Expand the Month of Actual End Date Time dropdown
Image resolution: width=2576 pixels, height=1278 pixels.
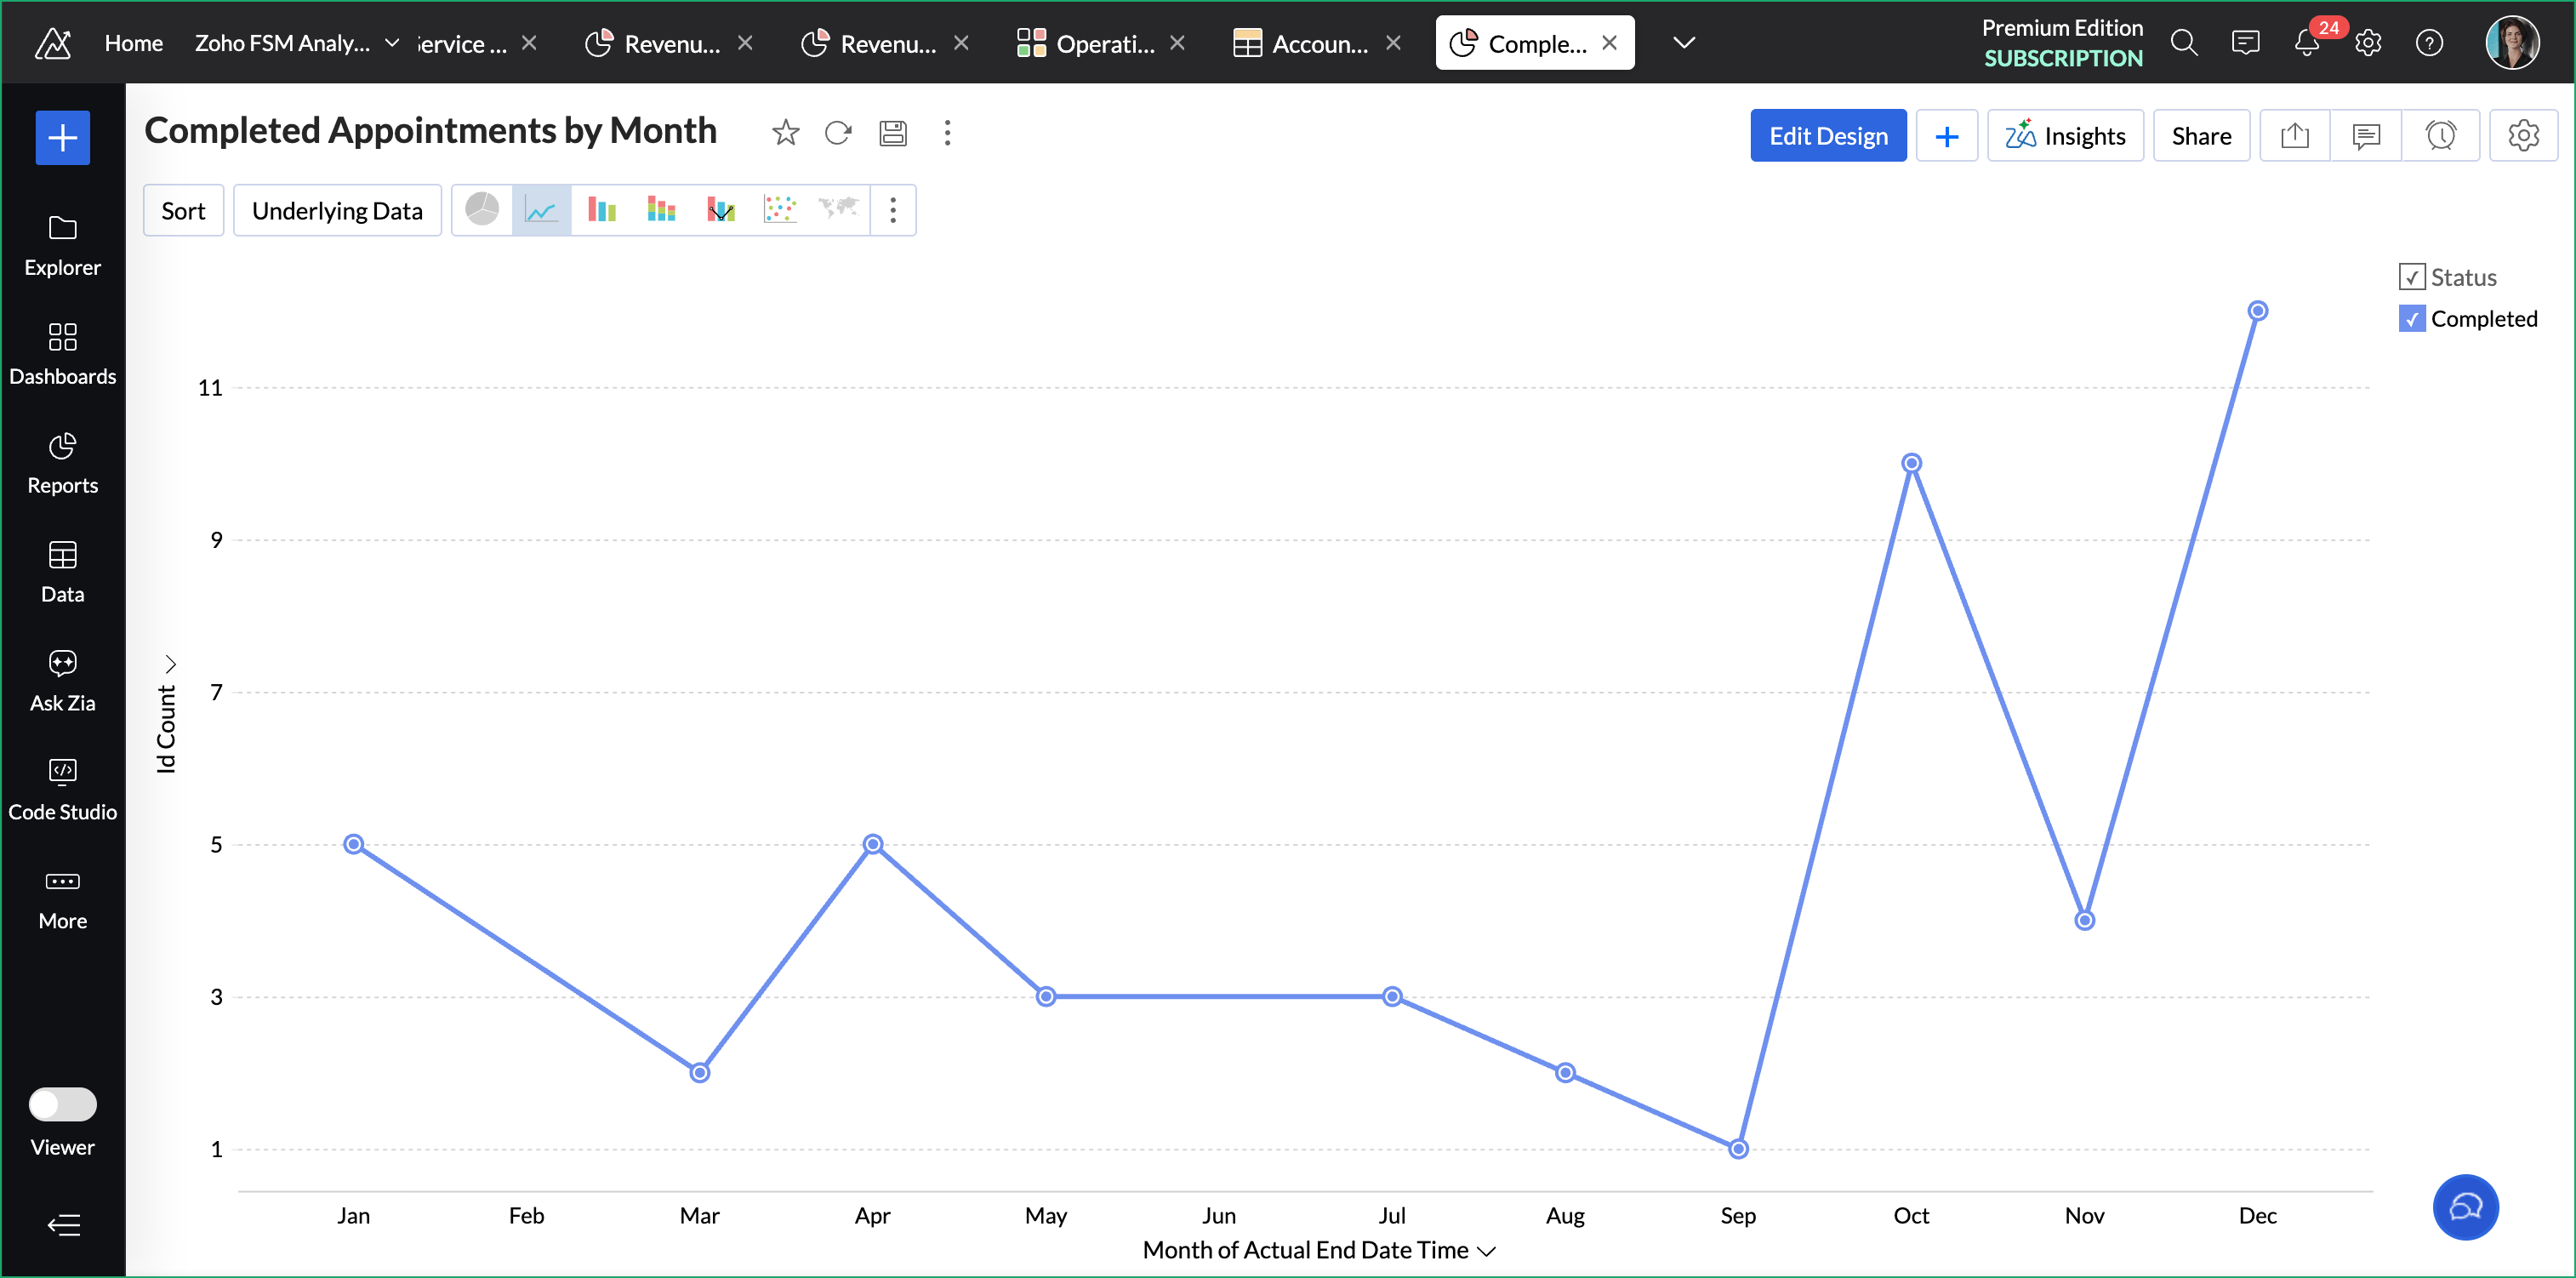1486,1251
